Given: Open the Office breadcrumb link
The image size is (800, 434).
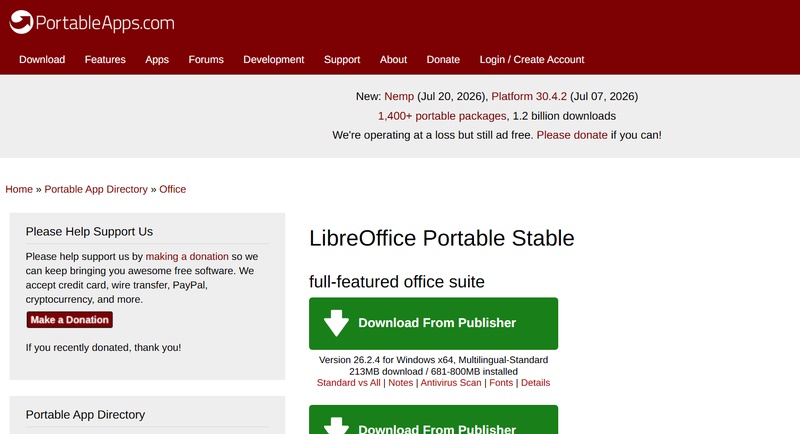Looking at the screenshot, I should point(172,189).
